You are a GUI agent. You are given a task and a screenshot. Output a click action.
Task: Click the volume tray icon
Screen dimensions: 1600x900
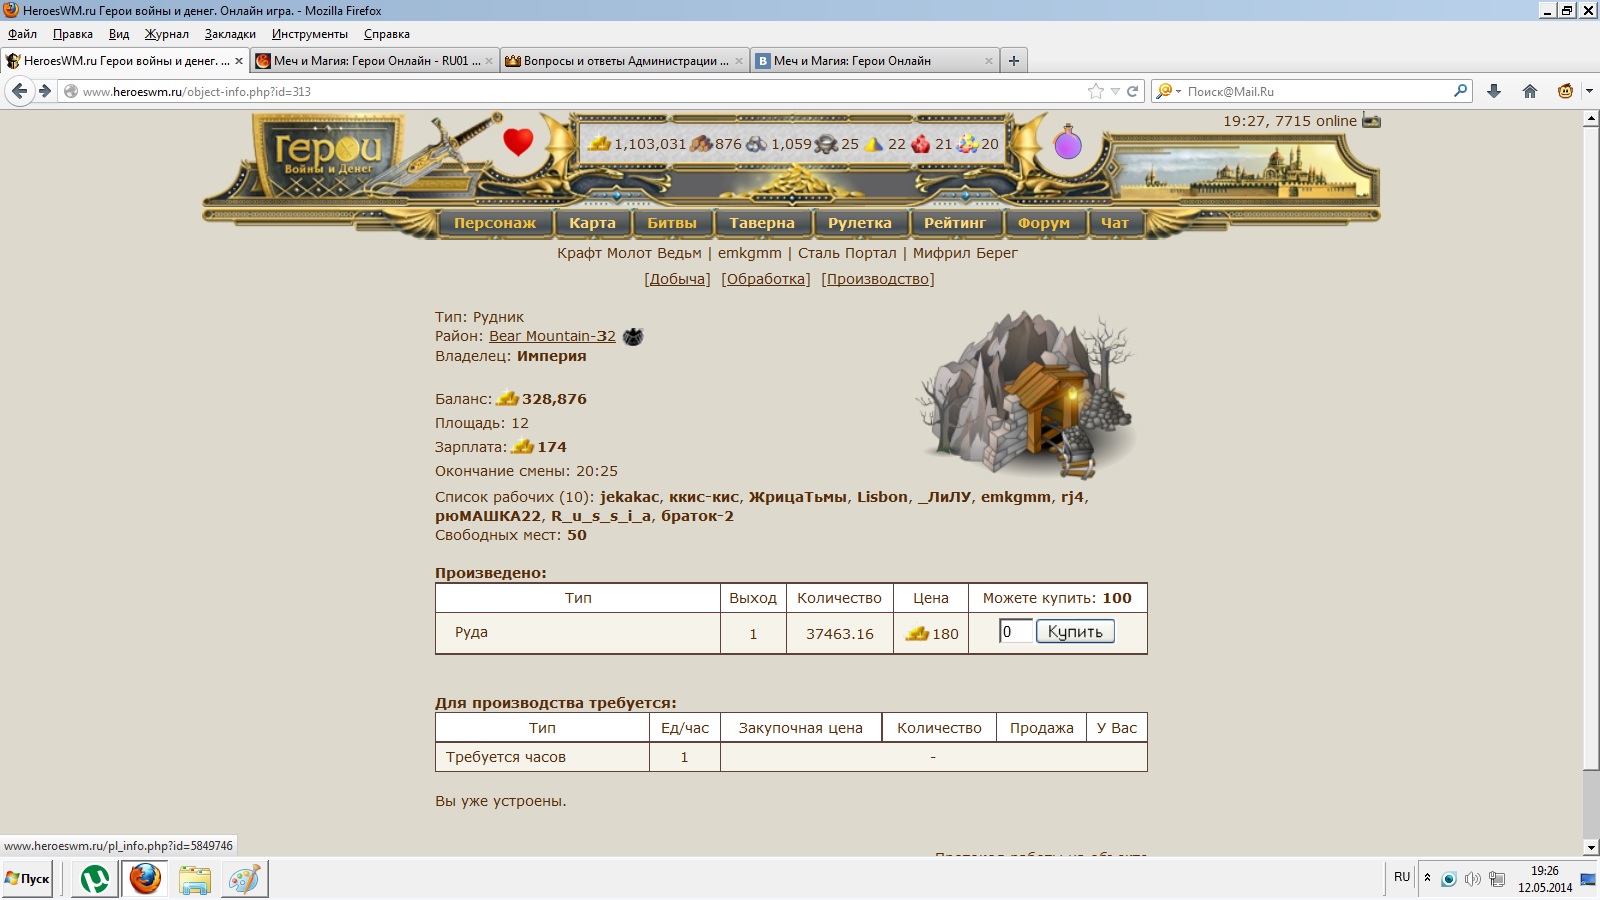click(1472, 879)
